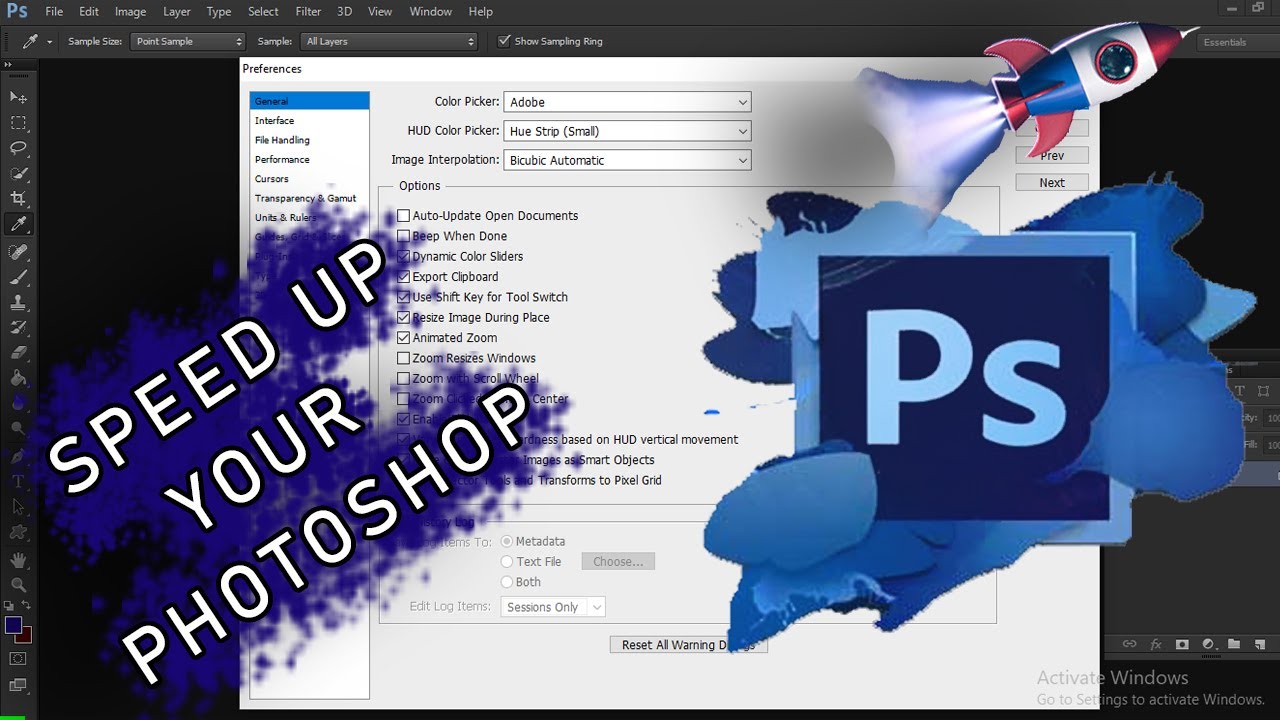Select the Lasso tool
Viewport: 1280px width, 720px height.
[18, 148]
